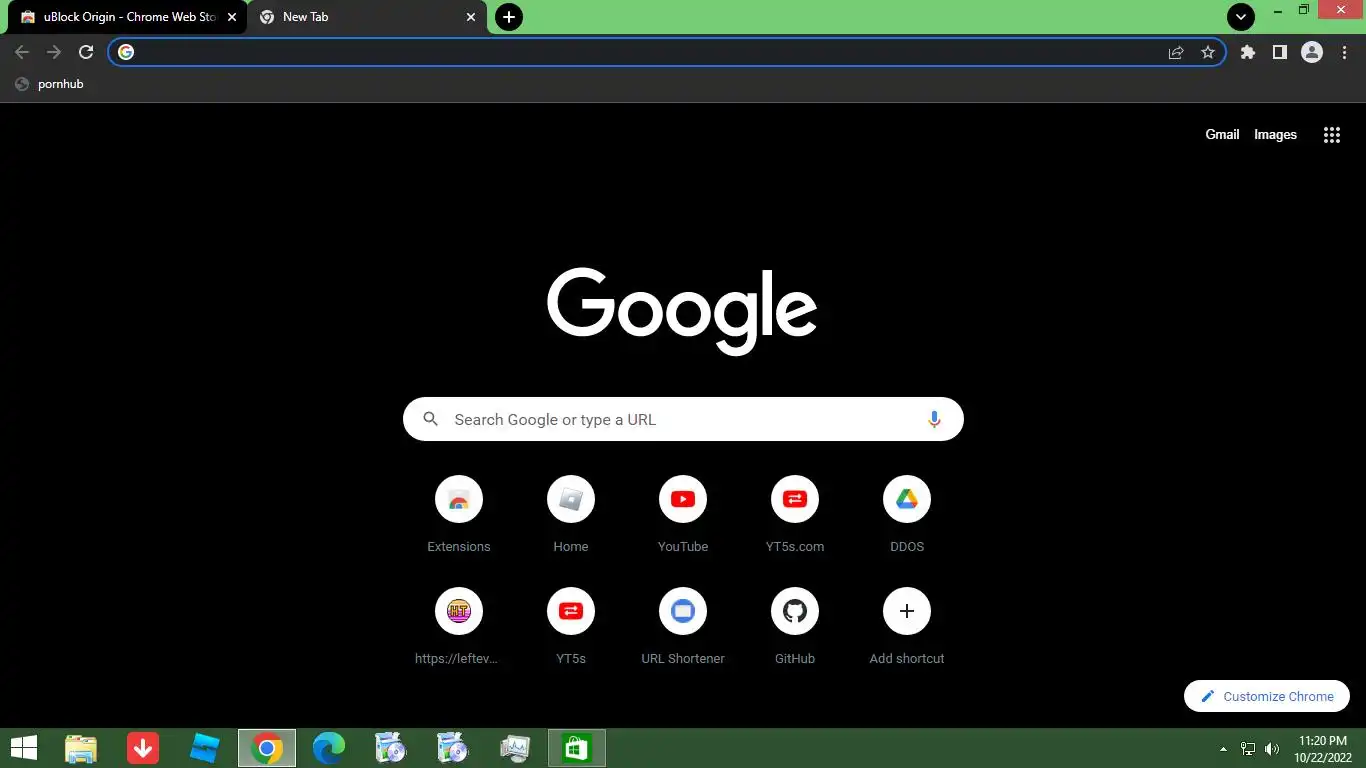1366x768 pixels.
Task: Open Microsoft Edge from the taskbar
Action: coord(329,748)
